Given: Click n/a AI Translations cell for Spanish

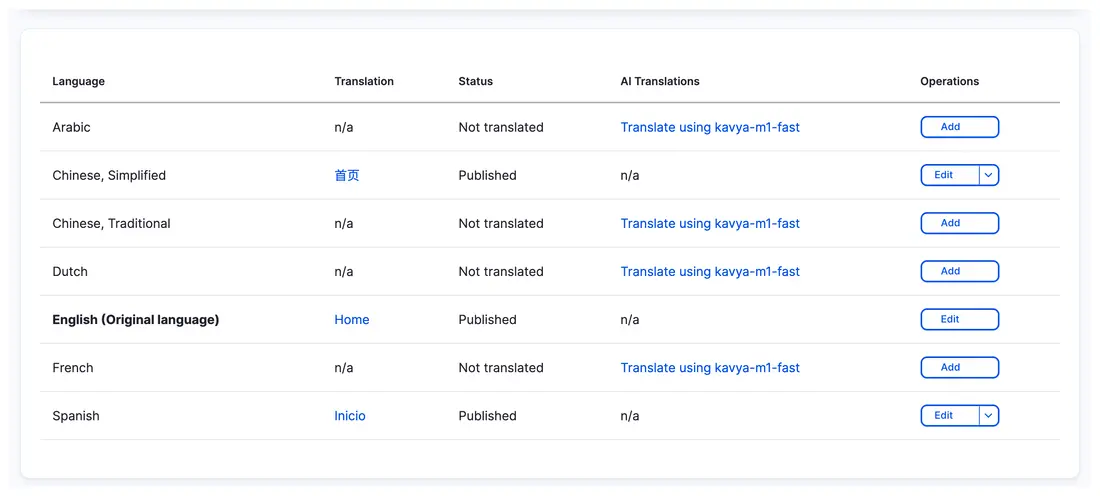Looking at the screenshot, I should coord(630,416).
